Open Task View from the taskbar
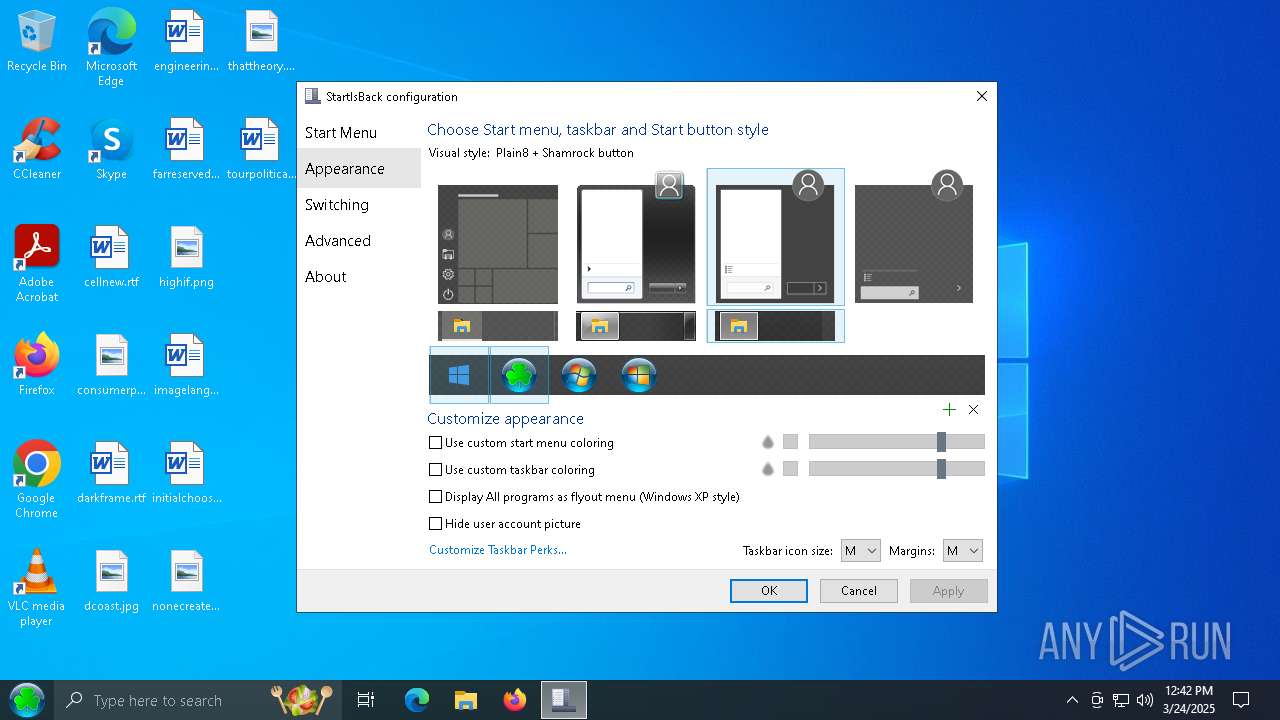1280x720 pixels. coord(366,700)
